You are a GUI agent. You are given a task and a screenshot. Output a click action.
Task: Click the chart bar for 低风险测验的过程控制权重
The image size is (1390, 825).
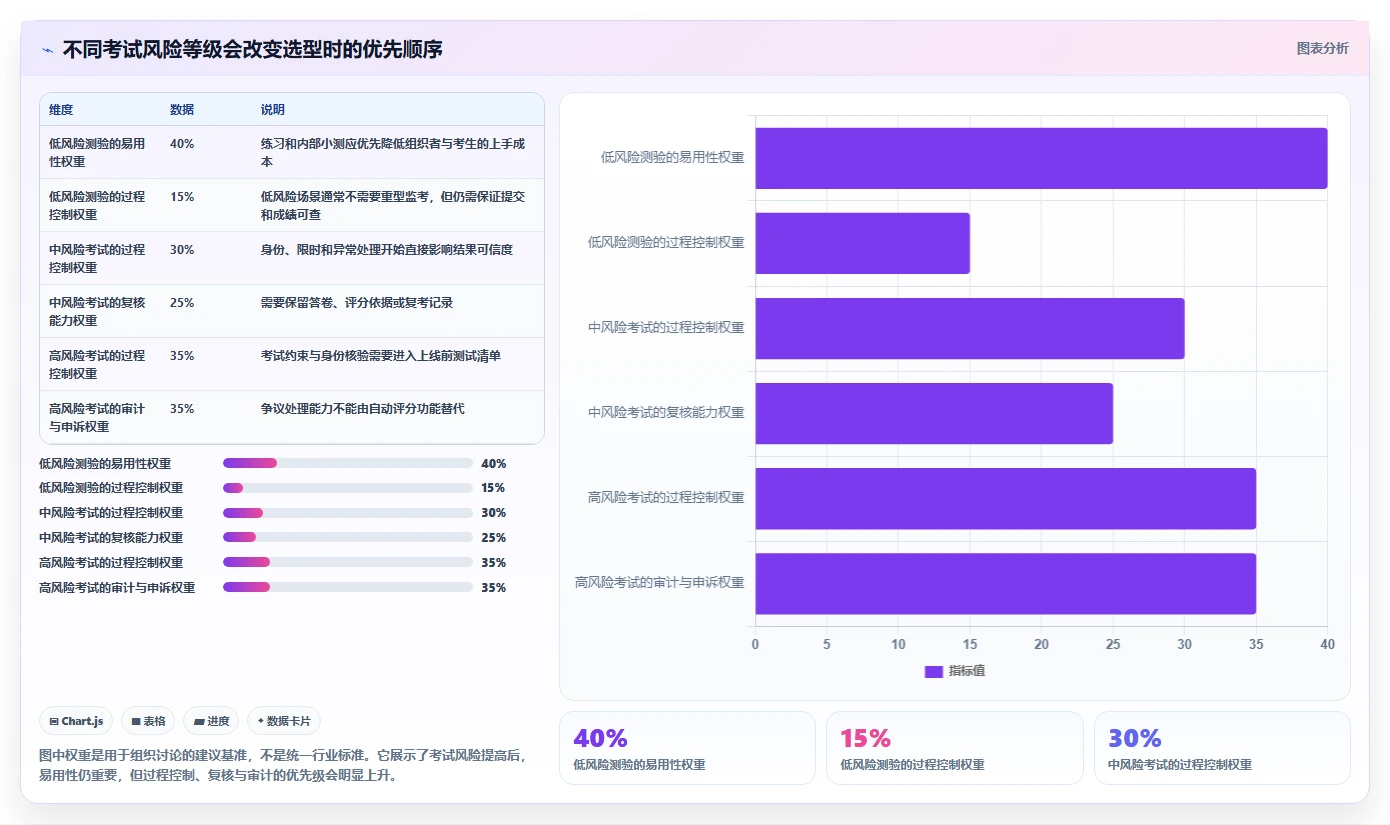click(x=862, y=243)
